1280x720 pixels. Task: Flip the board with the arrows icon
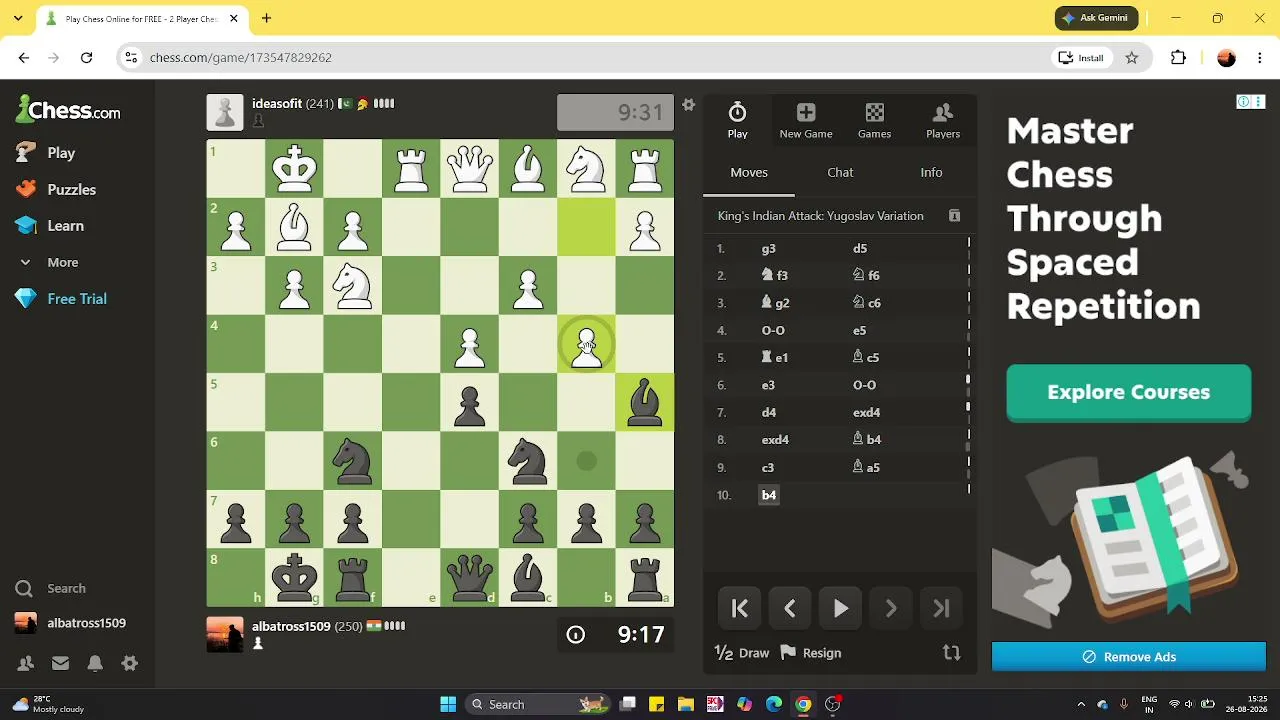(x=951, y=653)
